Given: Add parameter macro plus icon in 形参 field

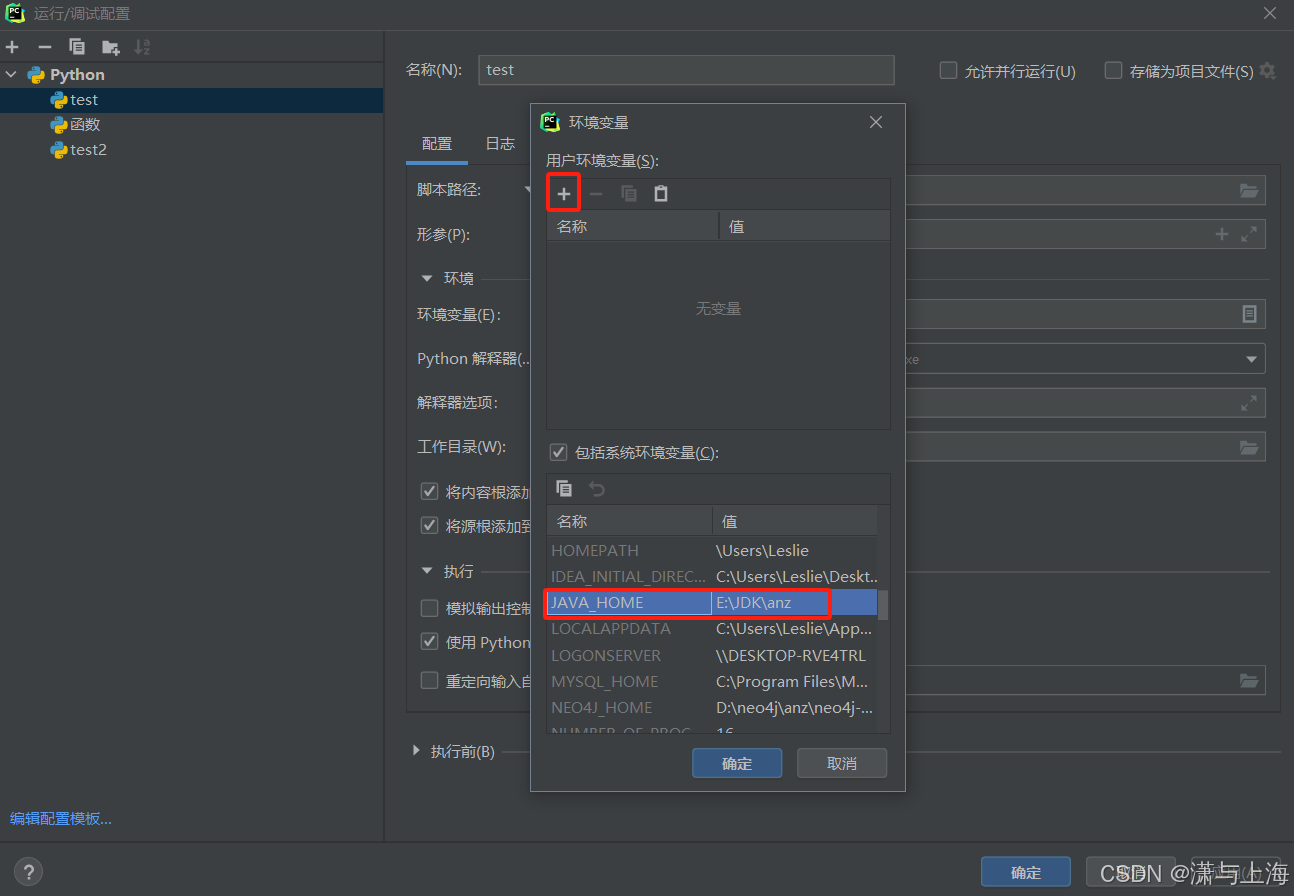Looking at the screenshot, I should 1222,234.
